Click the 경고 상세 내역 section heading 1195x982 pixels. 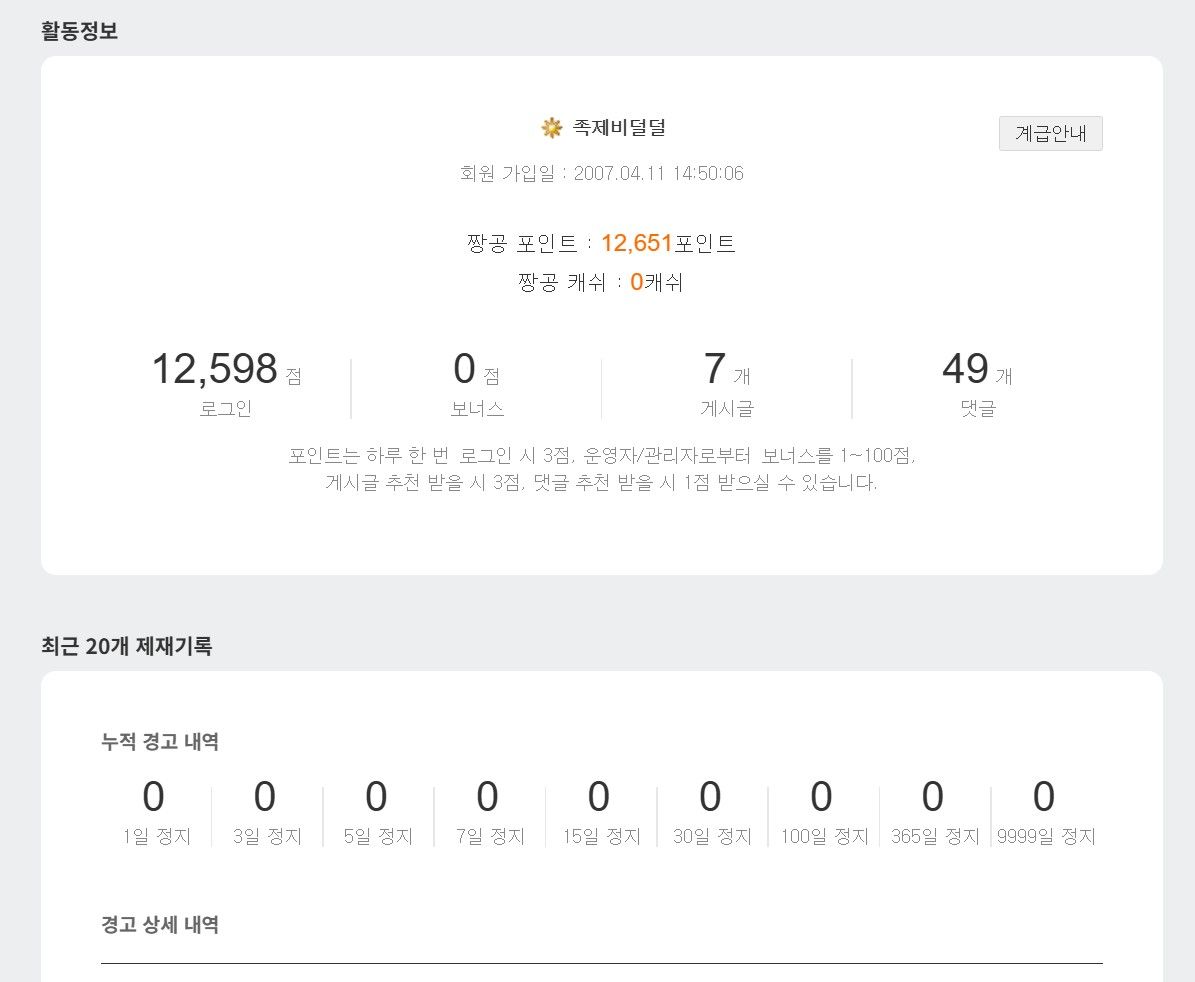point(160,925)
